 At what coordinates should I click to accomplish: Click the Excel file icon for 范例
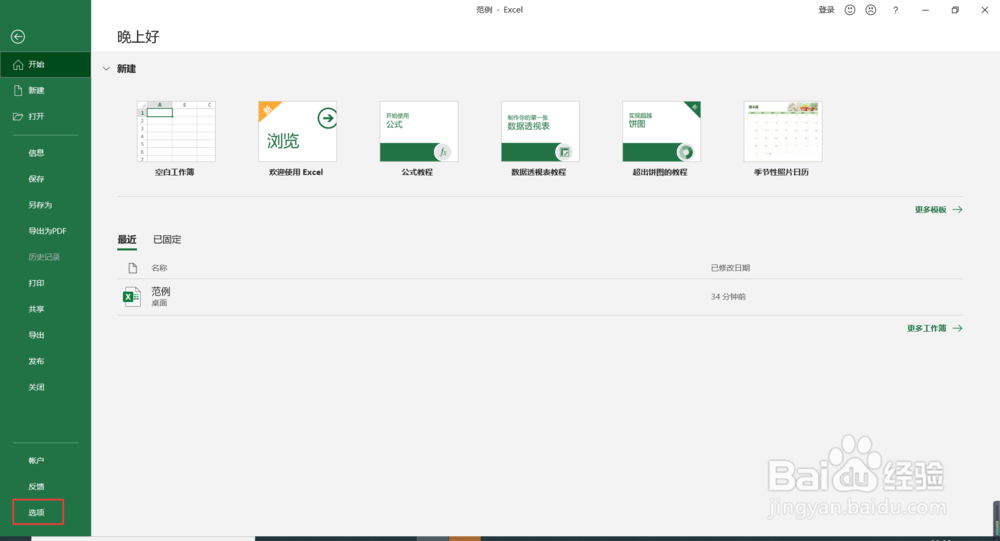click(x=131, y=297)
